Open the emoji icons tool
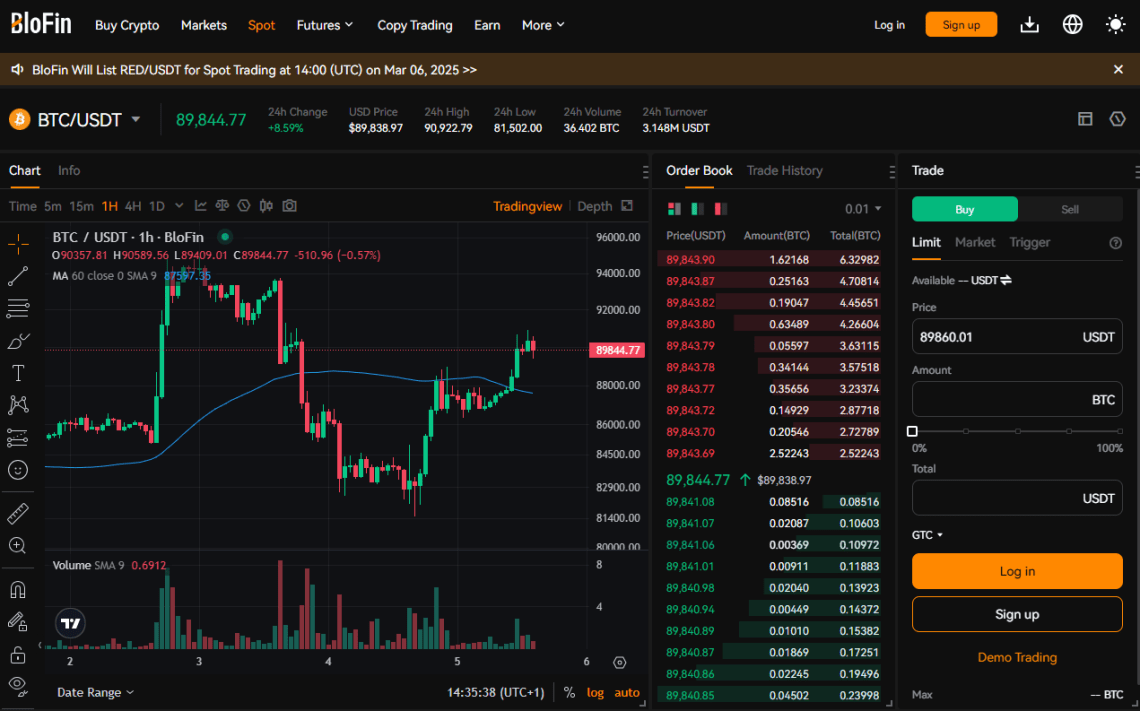This screenshot has width=1140, height=711. [x=18, y=469]
